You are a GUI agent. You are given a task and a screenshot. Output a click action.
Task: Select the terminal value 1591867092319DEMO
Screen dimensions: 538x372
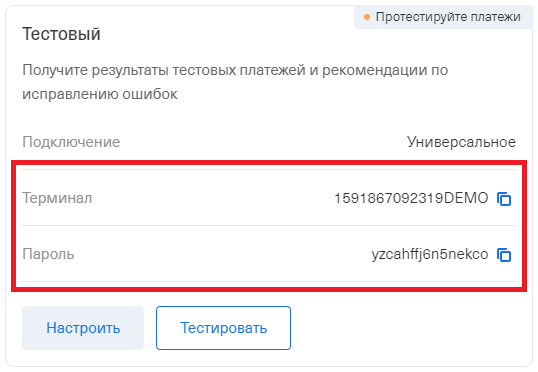pos(411,198)
